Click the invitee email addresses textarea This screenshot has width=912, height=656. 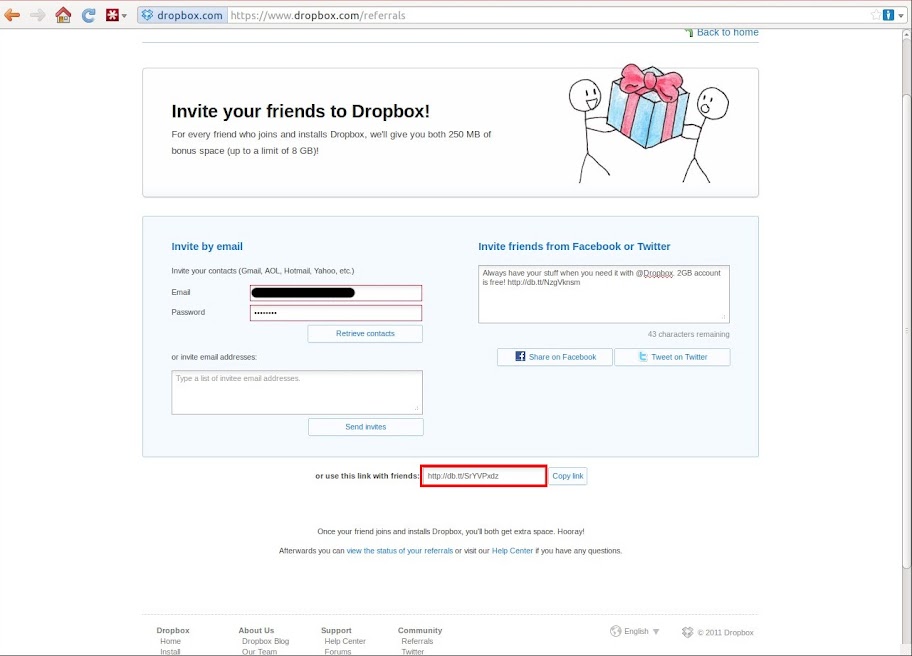(x=297, y=392)
